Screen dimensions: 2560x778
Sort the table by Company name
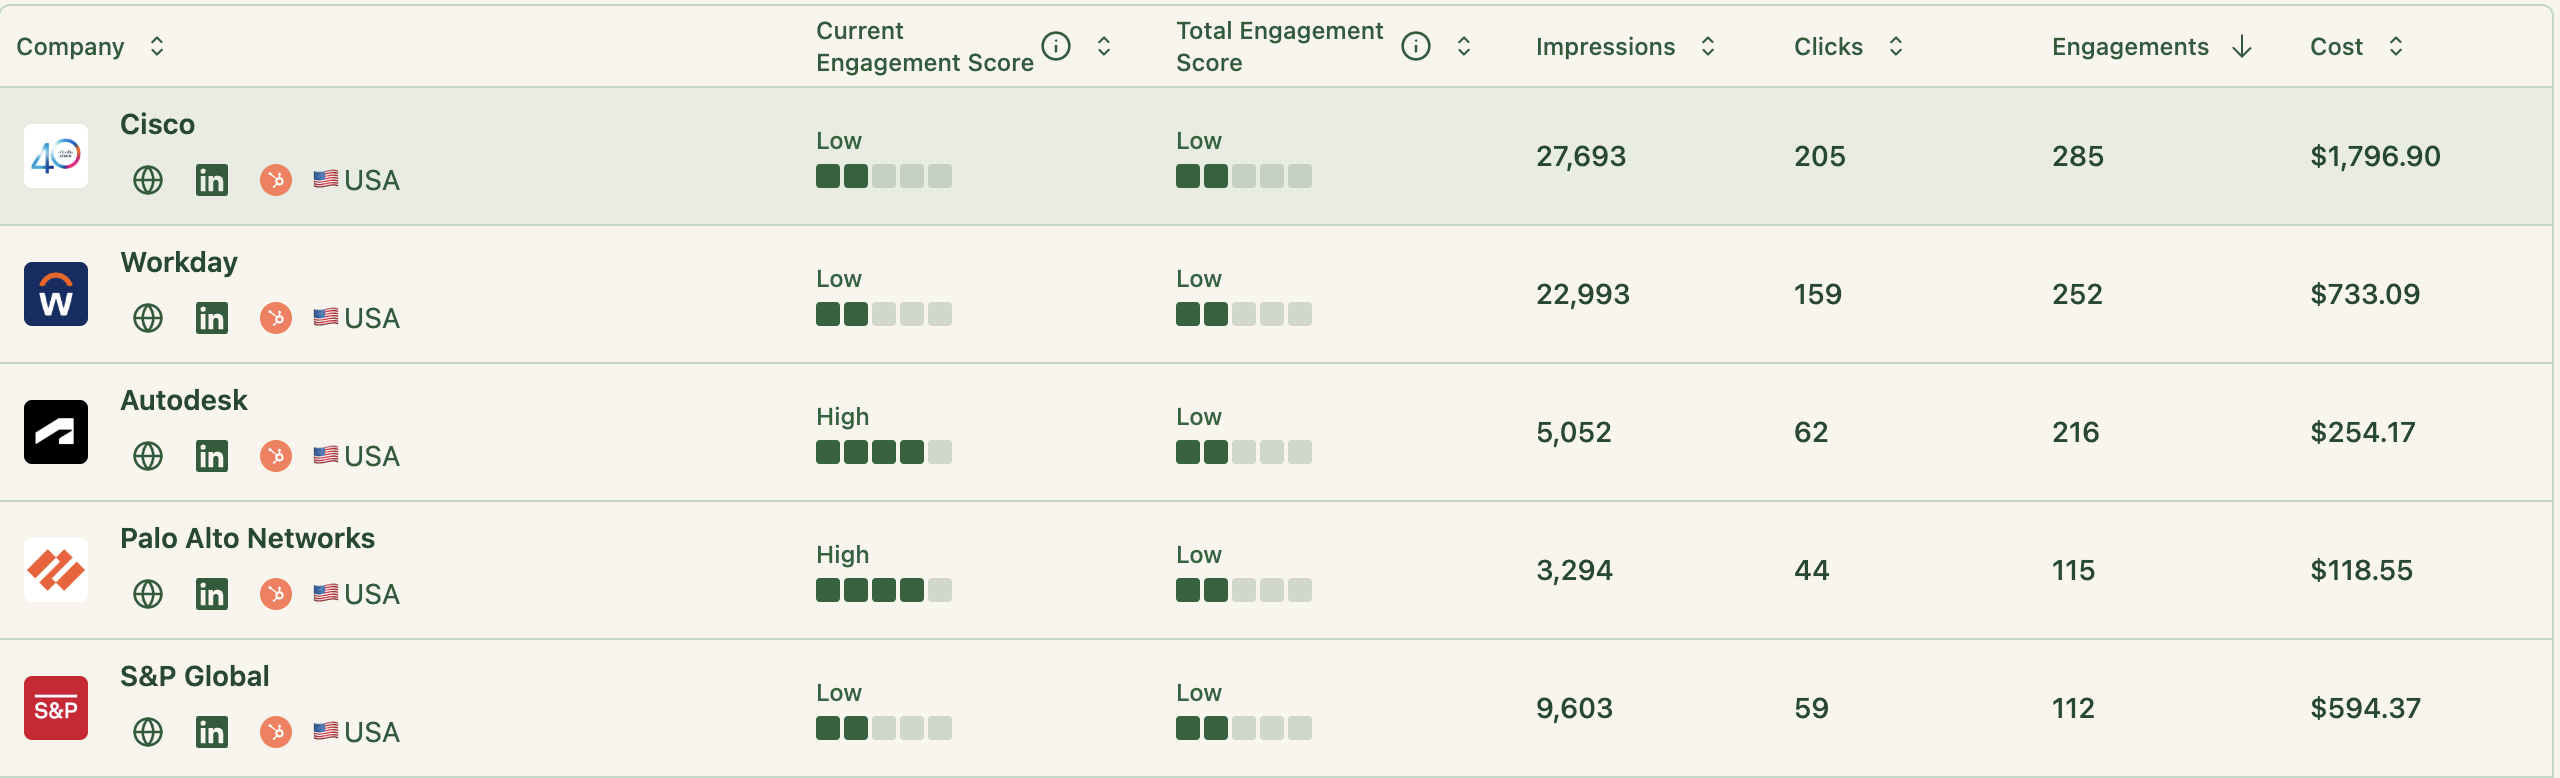(x=156, y=47)
